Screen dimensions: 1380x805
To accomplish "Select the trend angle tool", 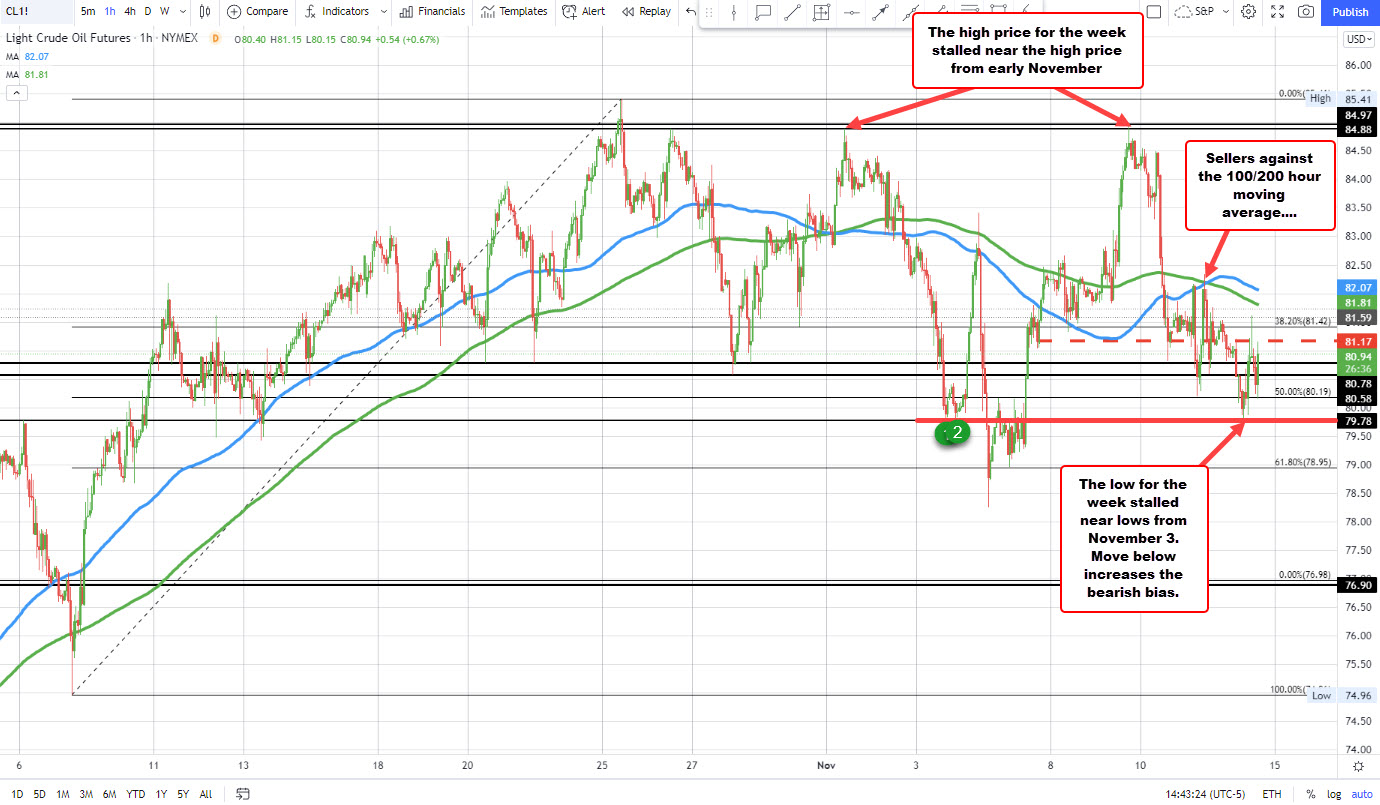I will point(910,13).
